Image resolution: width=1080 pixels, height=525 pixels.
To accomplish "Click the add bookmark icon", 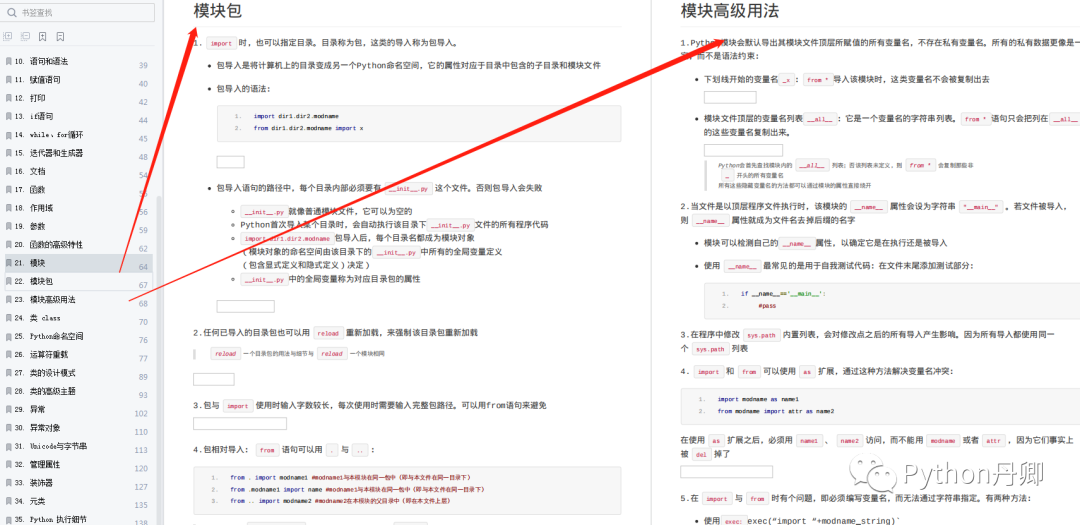I will coord(43,36).
